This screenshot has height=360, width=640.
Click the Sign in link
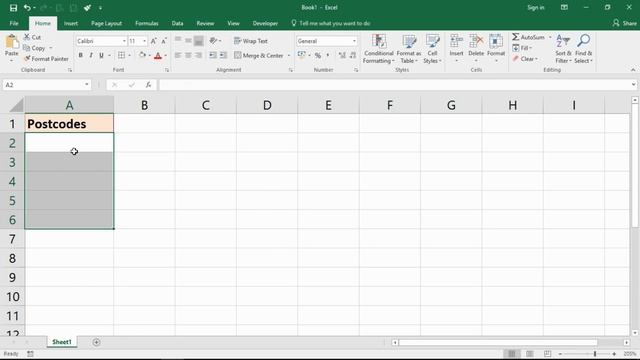tap(536, 8)
